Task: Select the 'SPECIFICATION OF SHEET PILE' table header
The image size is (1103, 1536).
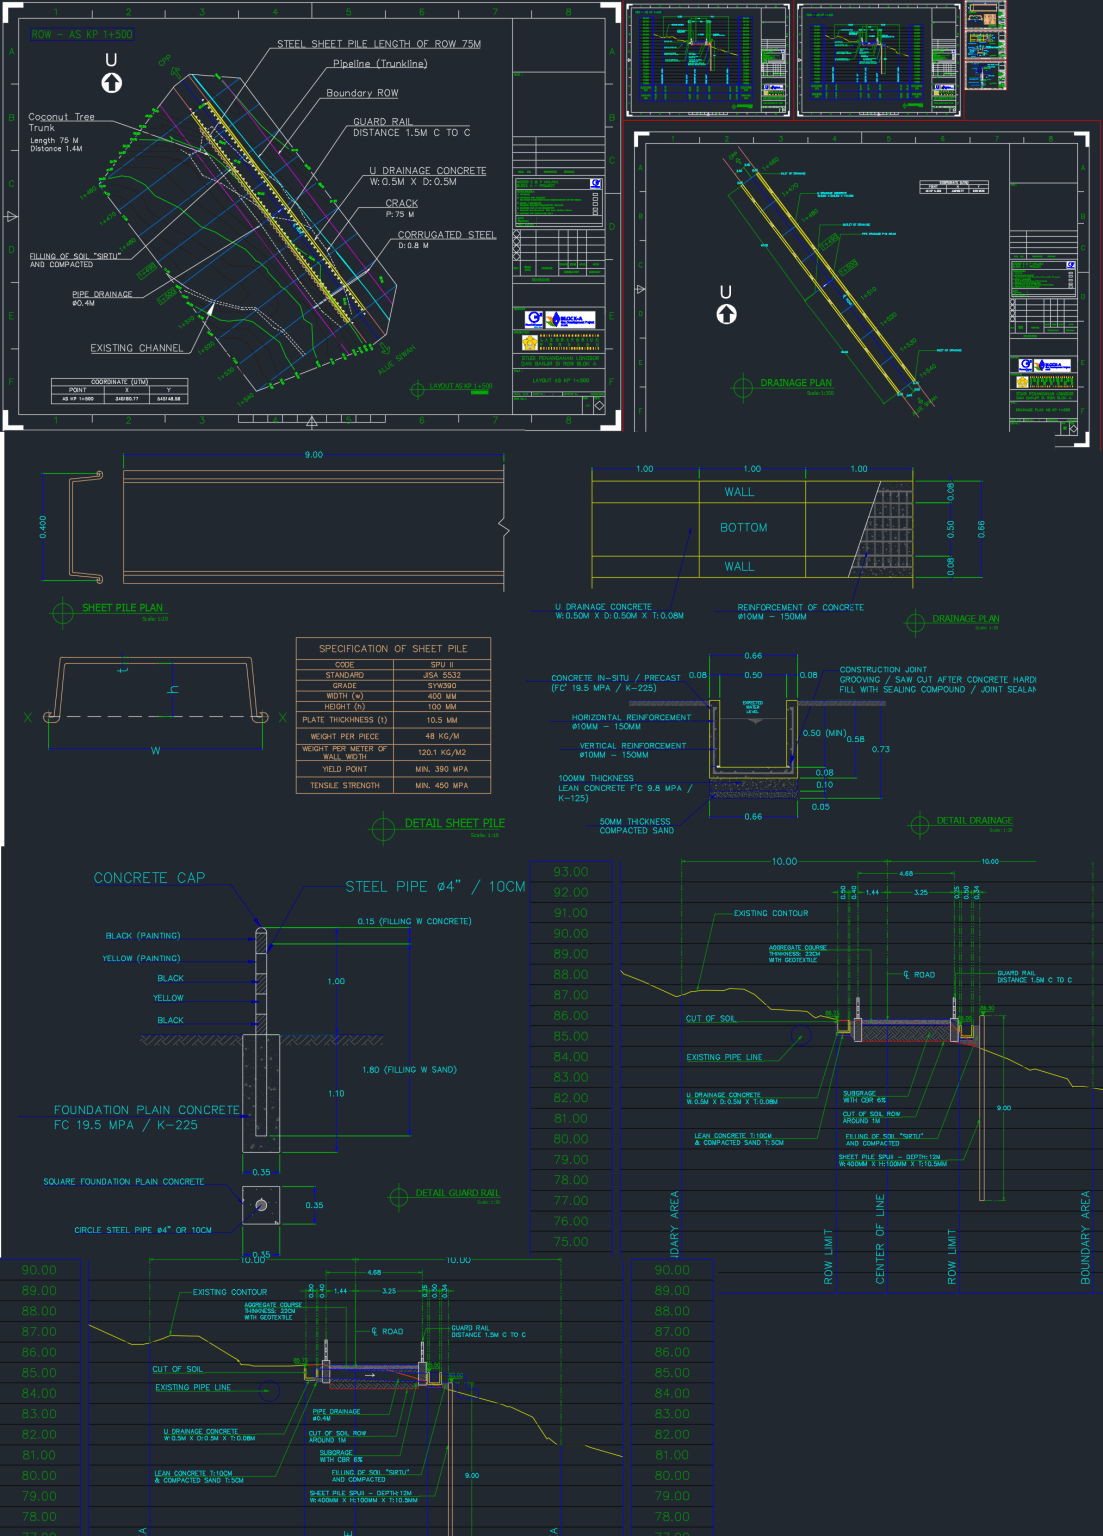Action: click(393, 648)
